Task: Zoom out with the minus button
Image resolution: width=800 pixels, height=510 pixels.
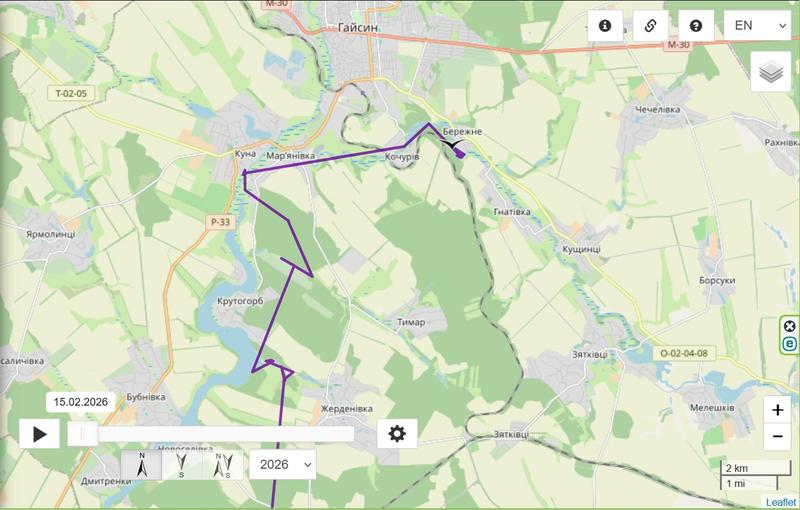Action: 778,437
